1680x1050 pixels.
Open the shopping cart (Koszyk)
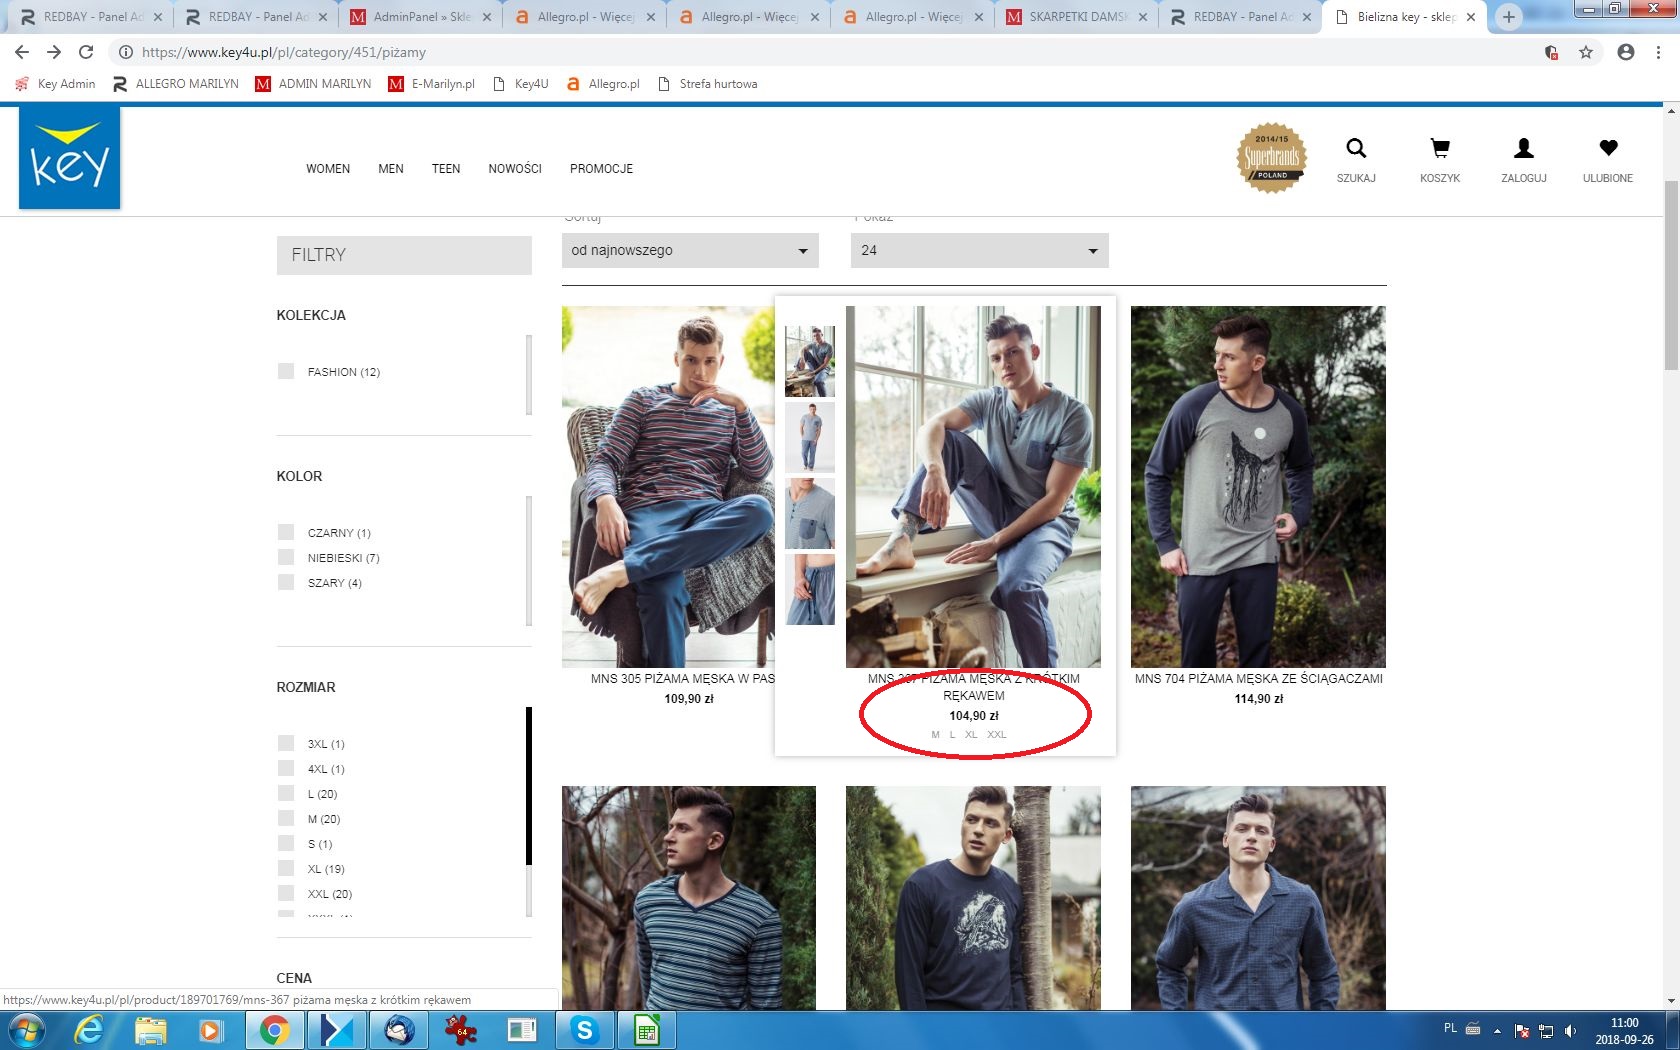tap(1440, 149)
